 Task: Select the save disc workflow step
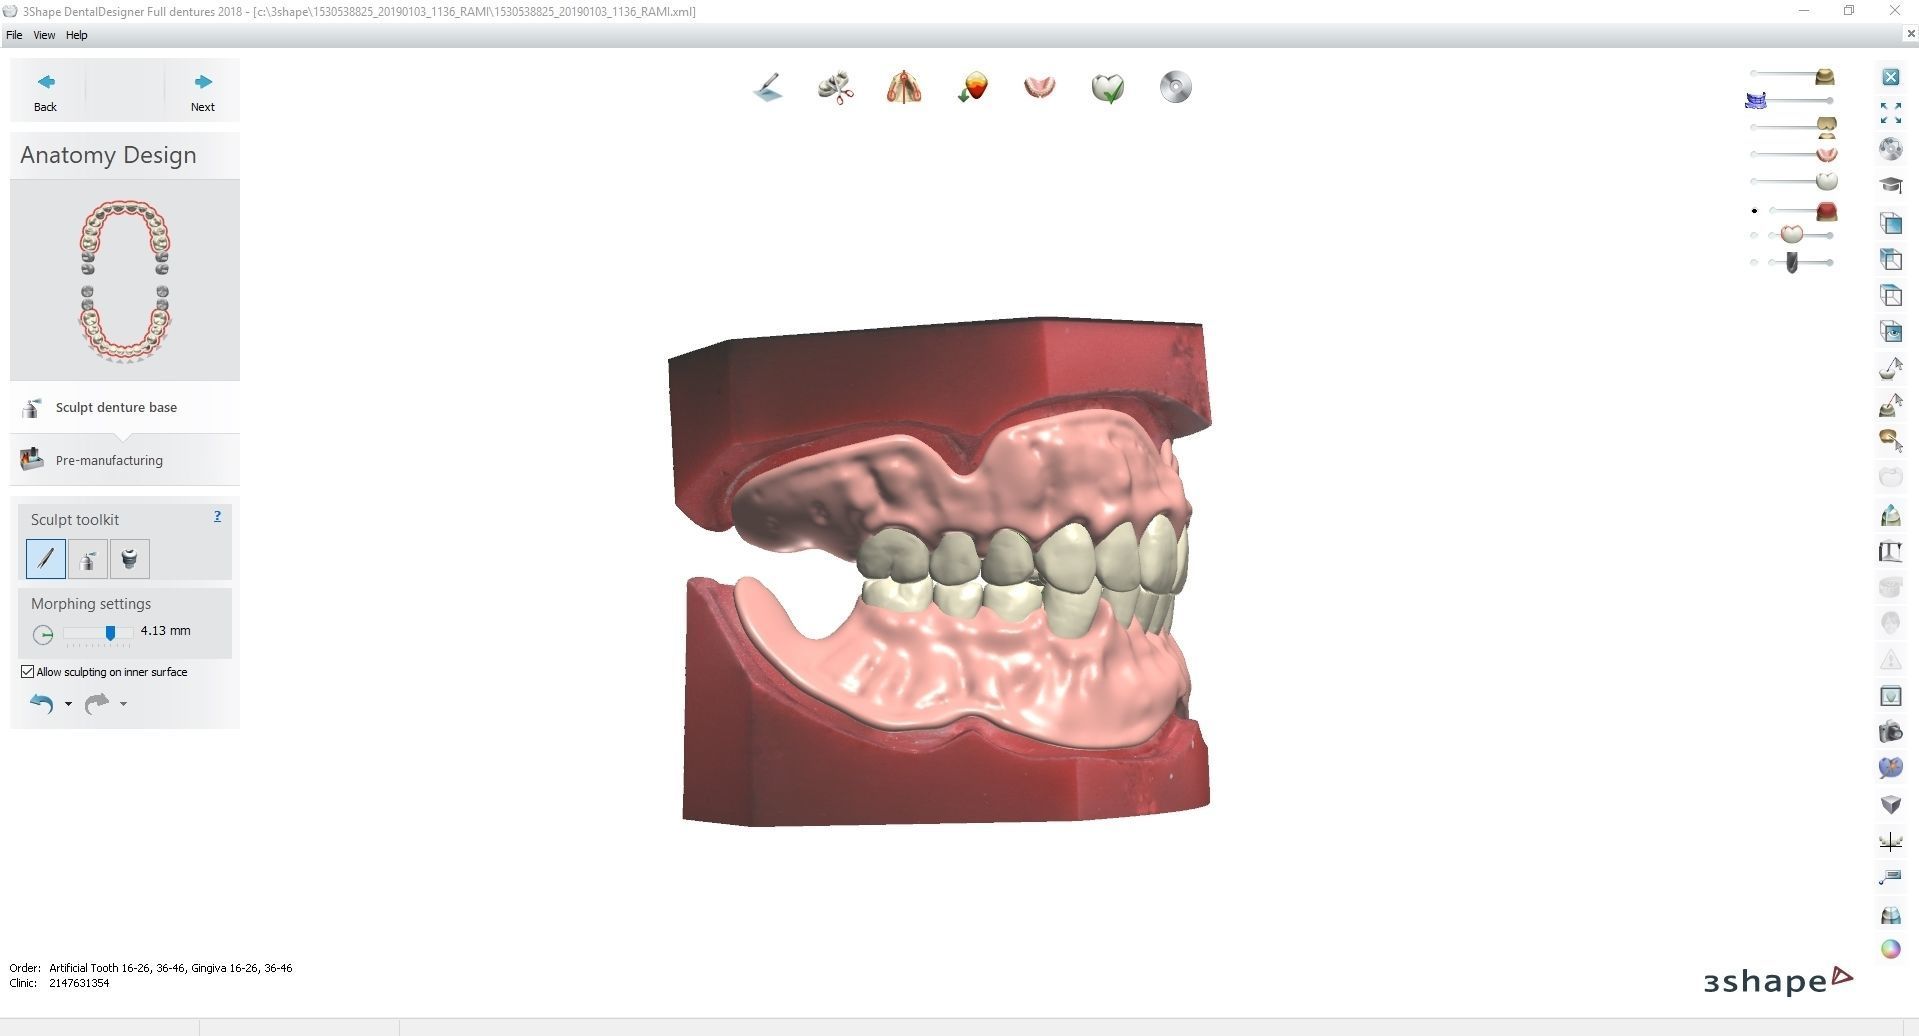(x=1176, y=87)
